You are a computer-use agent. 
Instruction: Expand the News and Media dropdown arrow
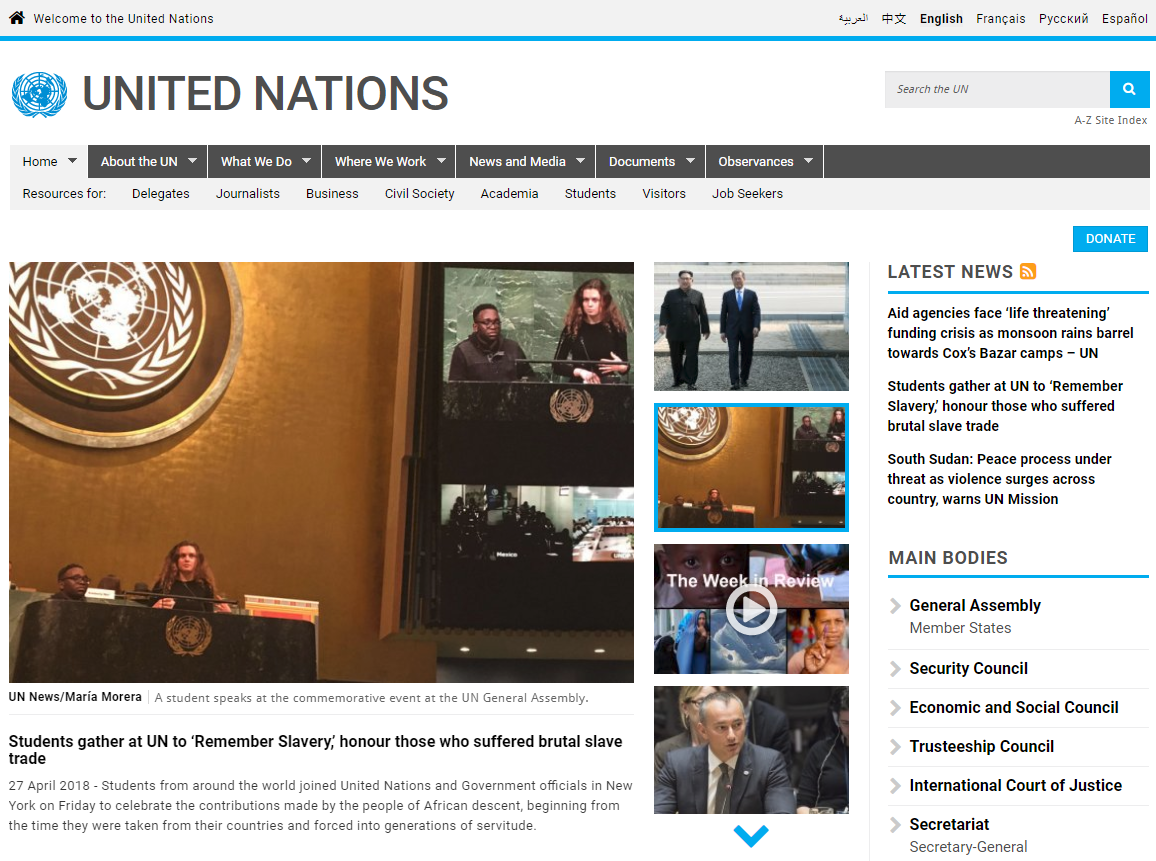[x=580, y=161]
